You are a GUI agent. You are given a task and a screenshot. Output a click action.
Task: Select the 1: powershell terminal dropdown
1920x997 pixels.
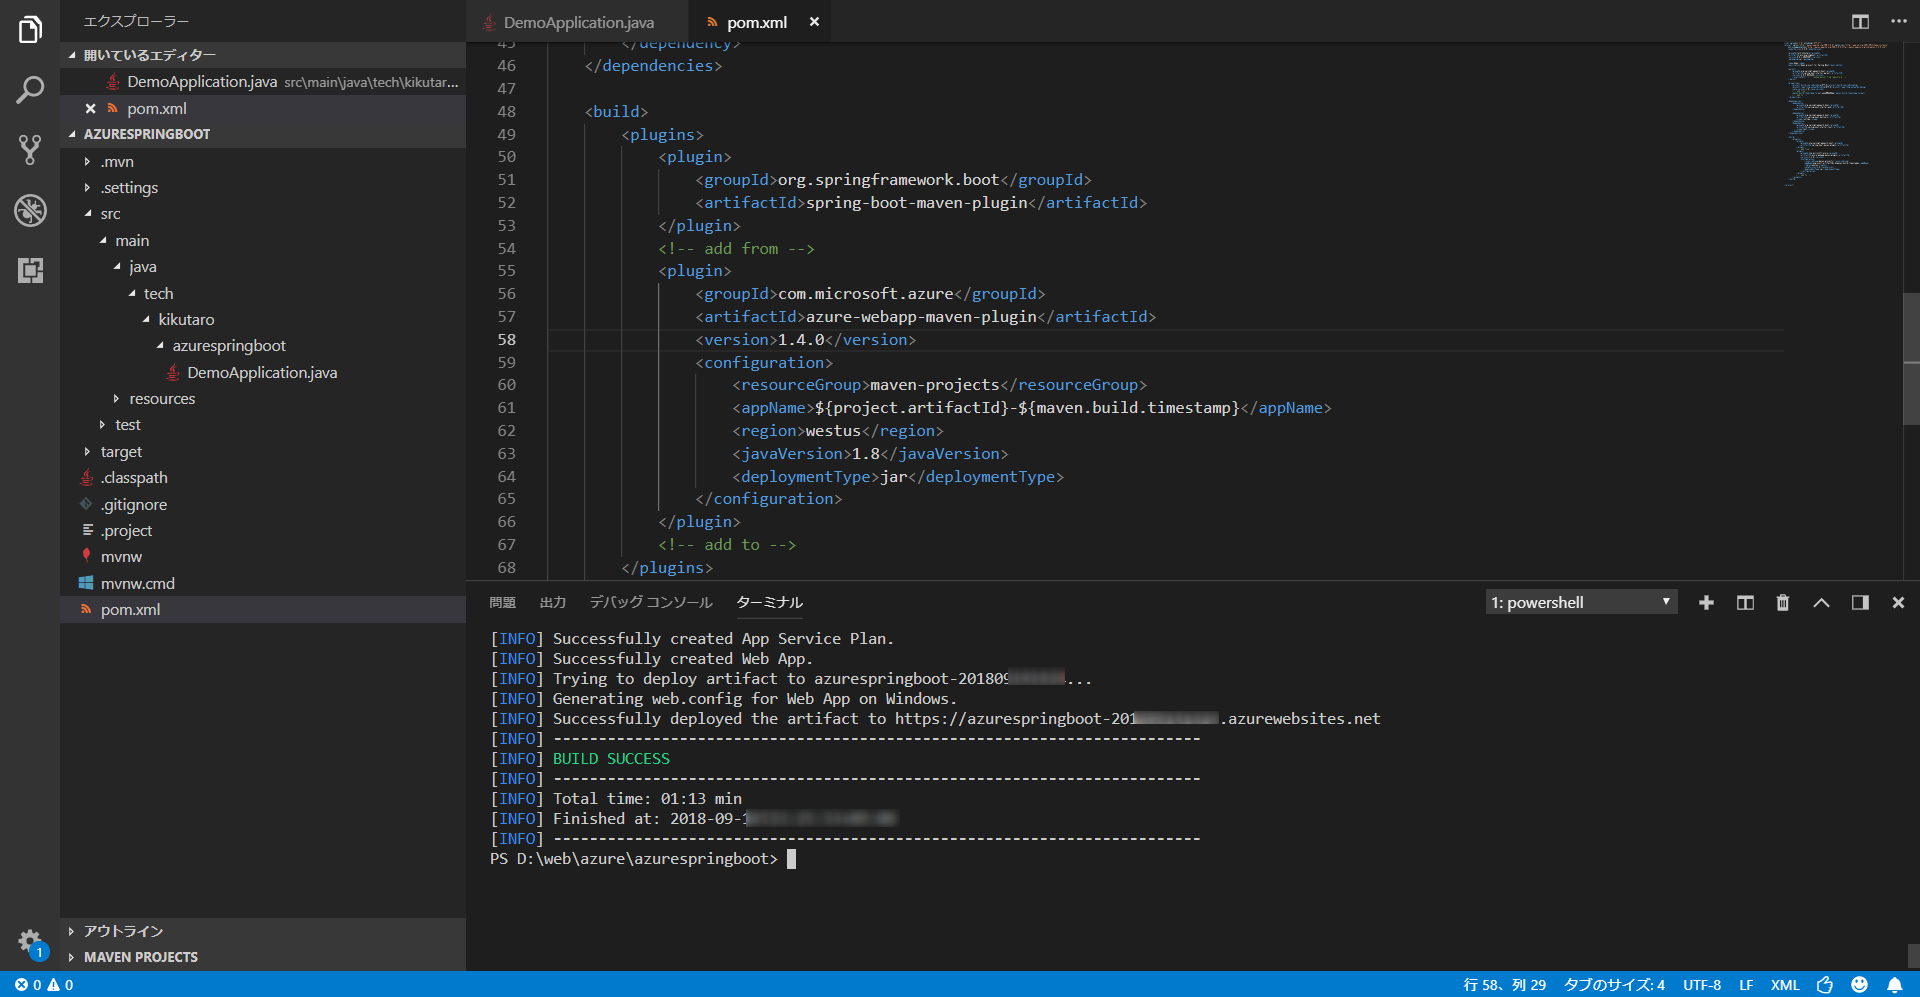tap(1580, 602)
